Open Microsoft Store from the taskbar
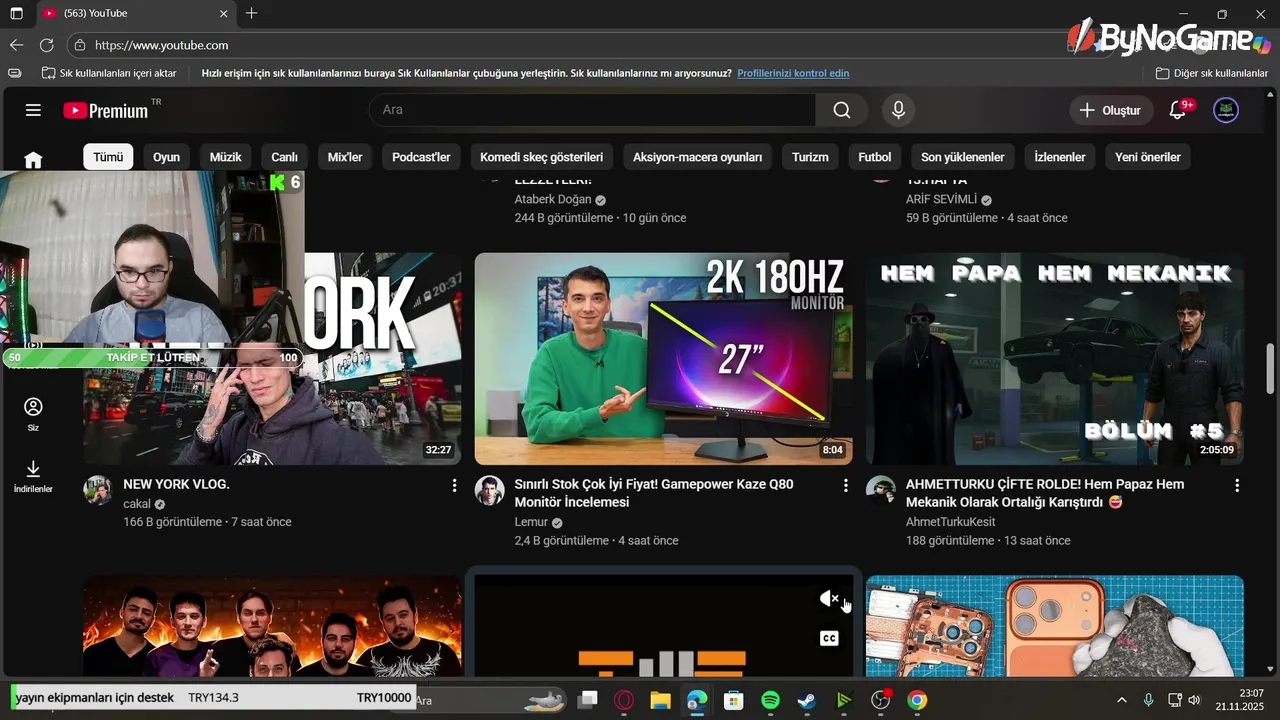The width and height of the screenshot is (1280, 720). pos(734,700)
